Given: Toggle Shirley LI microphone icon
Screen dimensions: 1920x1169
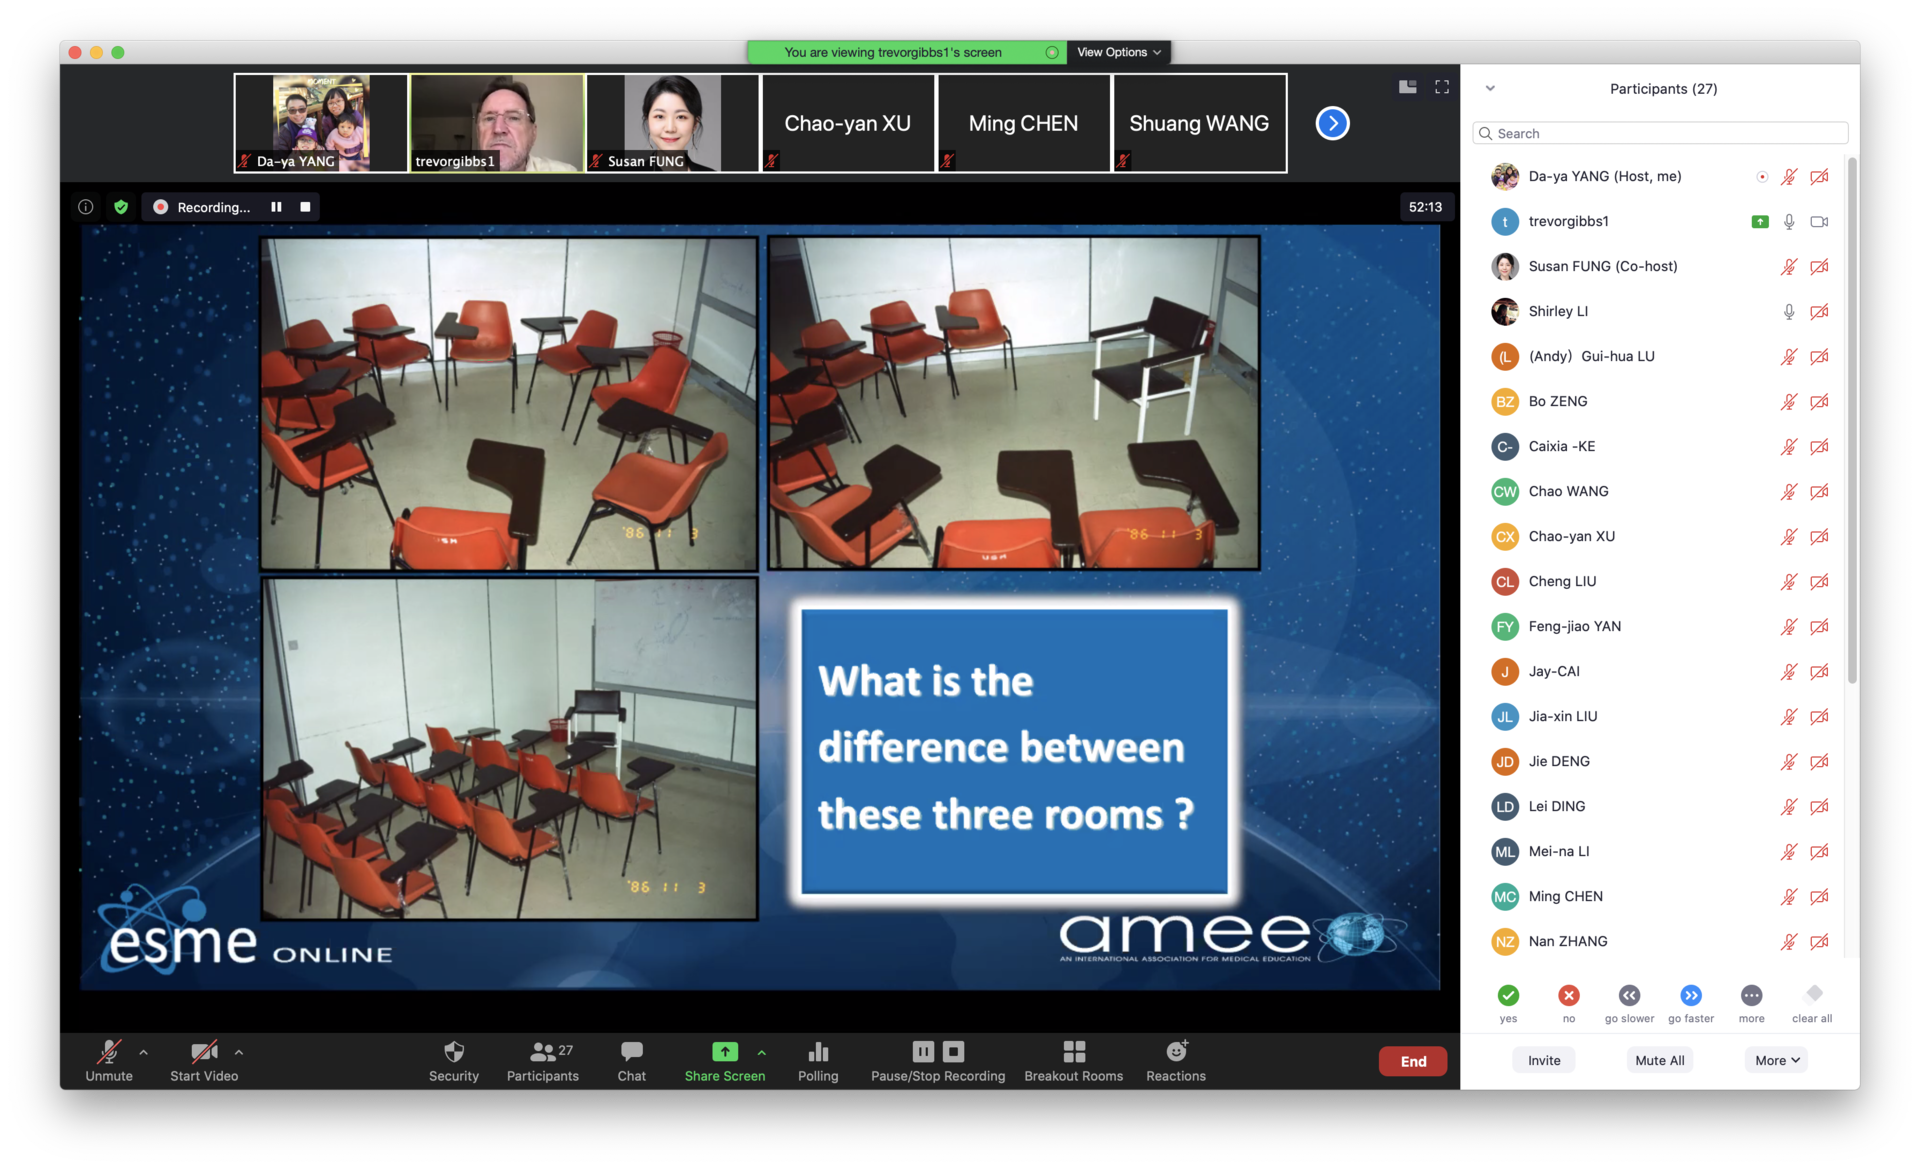Looking at the screenshot, I should 1789,312.
